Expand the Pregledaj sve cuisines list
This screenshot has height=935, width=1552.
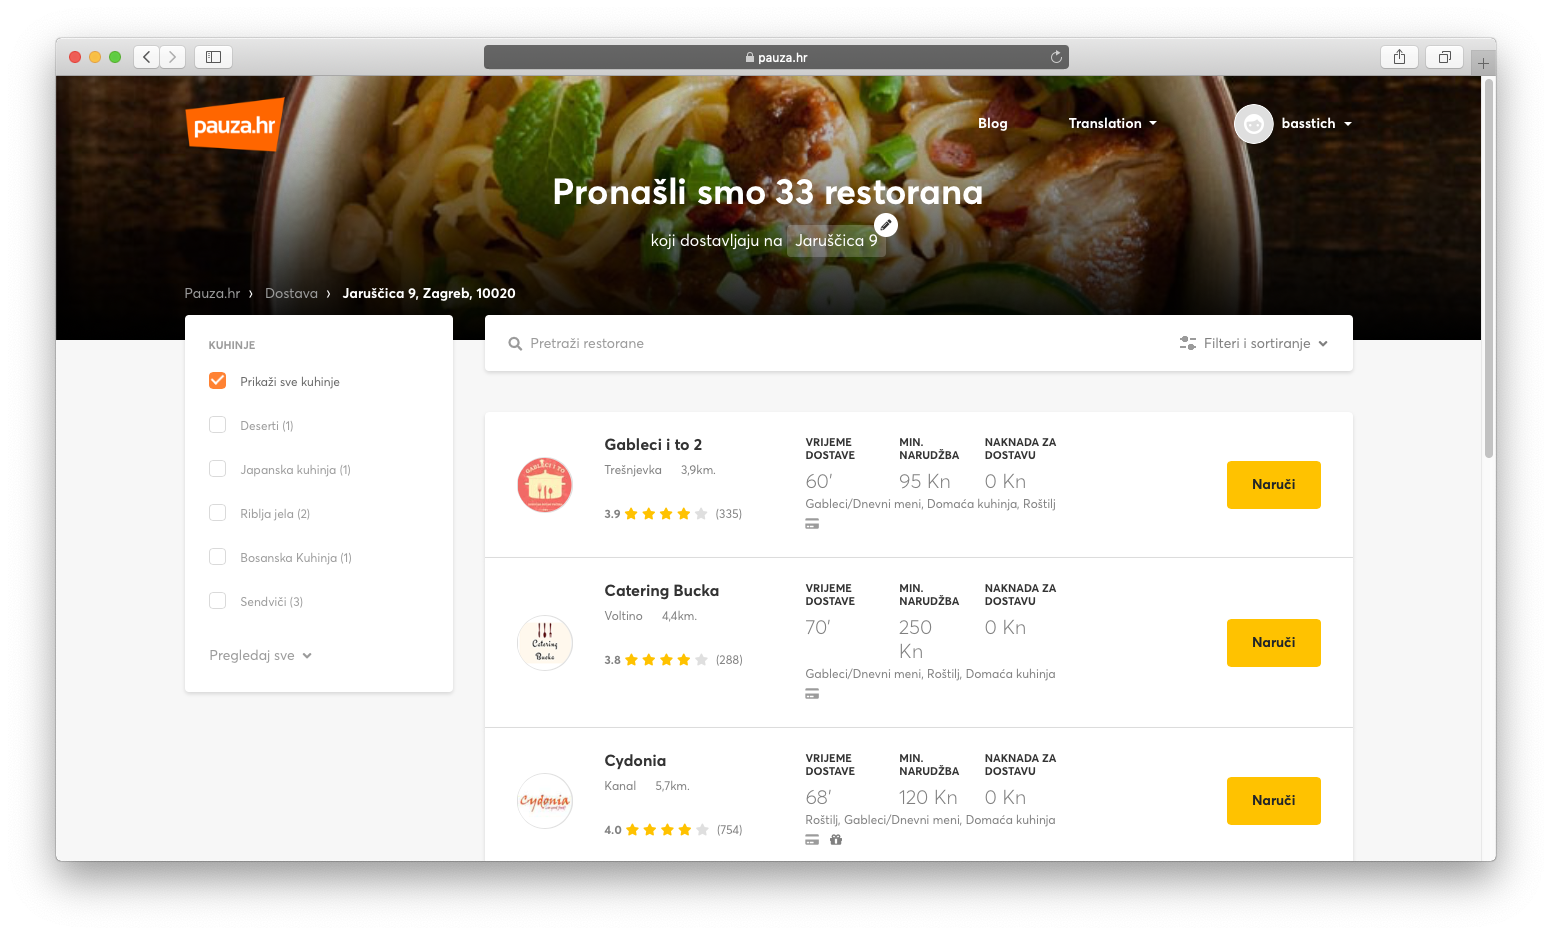pos(261,656)
